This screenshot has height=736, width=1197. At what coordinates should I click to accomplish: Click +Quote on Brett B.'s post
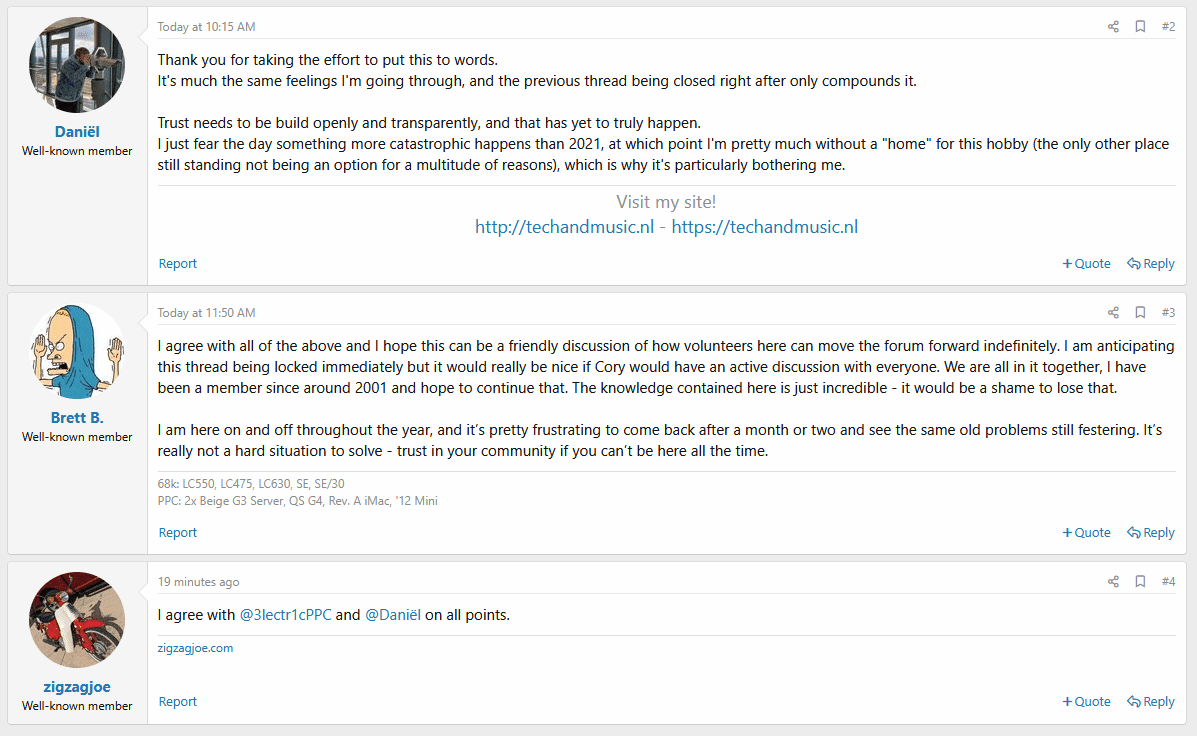1086,532
